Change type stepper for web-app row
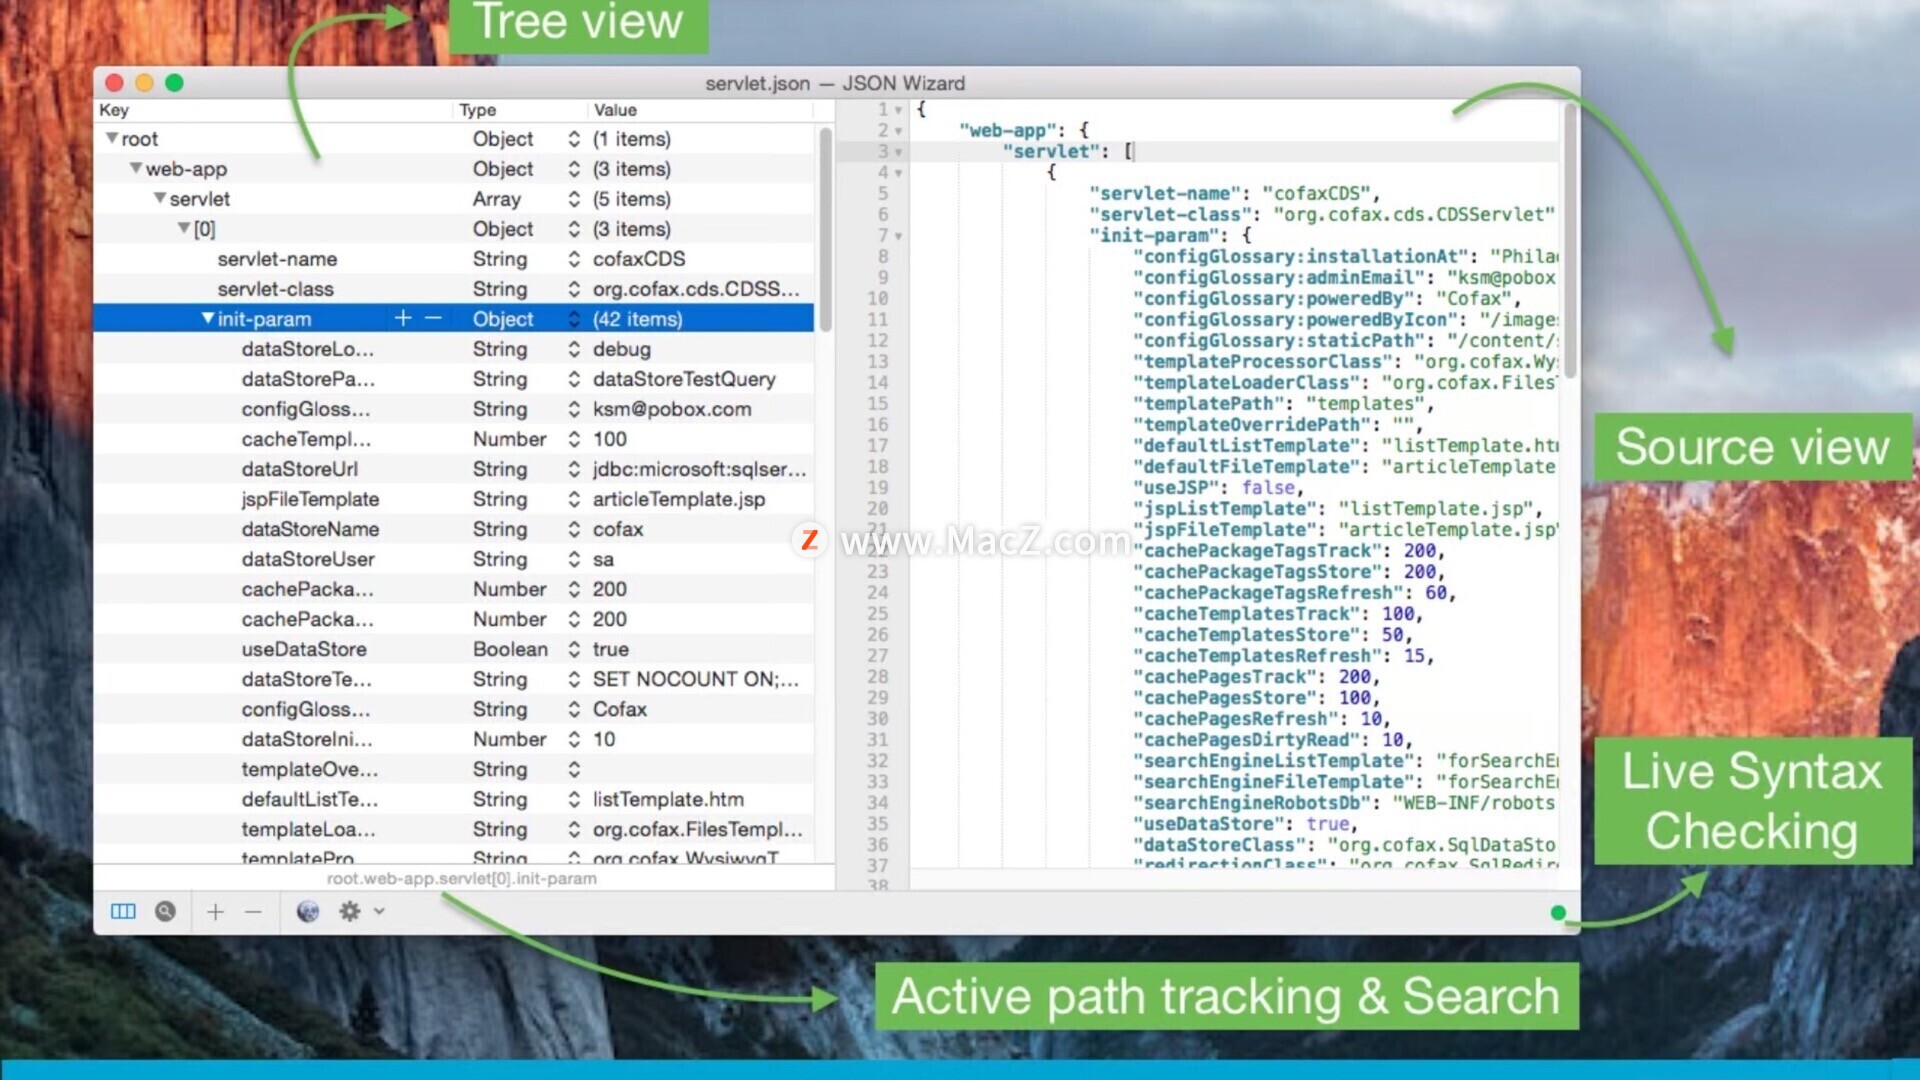This screenshot has width=1920, height=1080. (x=574, y=169)
